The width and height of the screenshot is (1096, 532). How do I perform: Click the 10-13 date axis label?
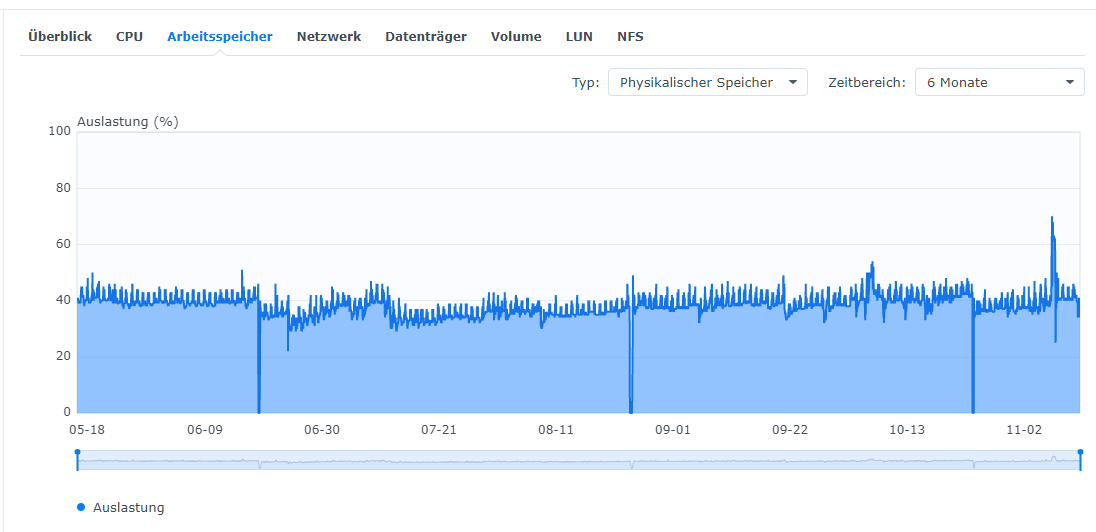pyautogui.click(x=907, y=429)
